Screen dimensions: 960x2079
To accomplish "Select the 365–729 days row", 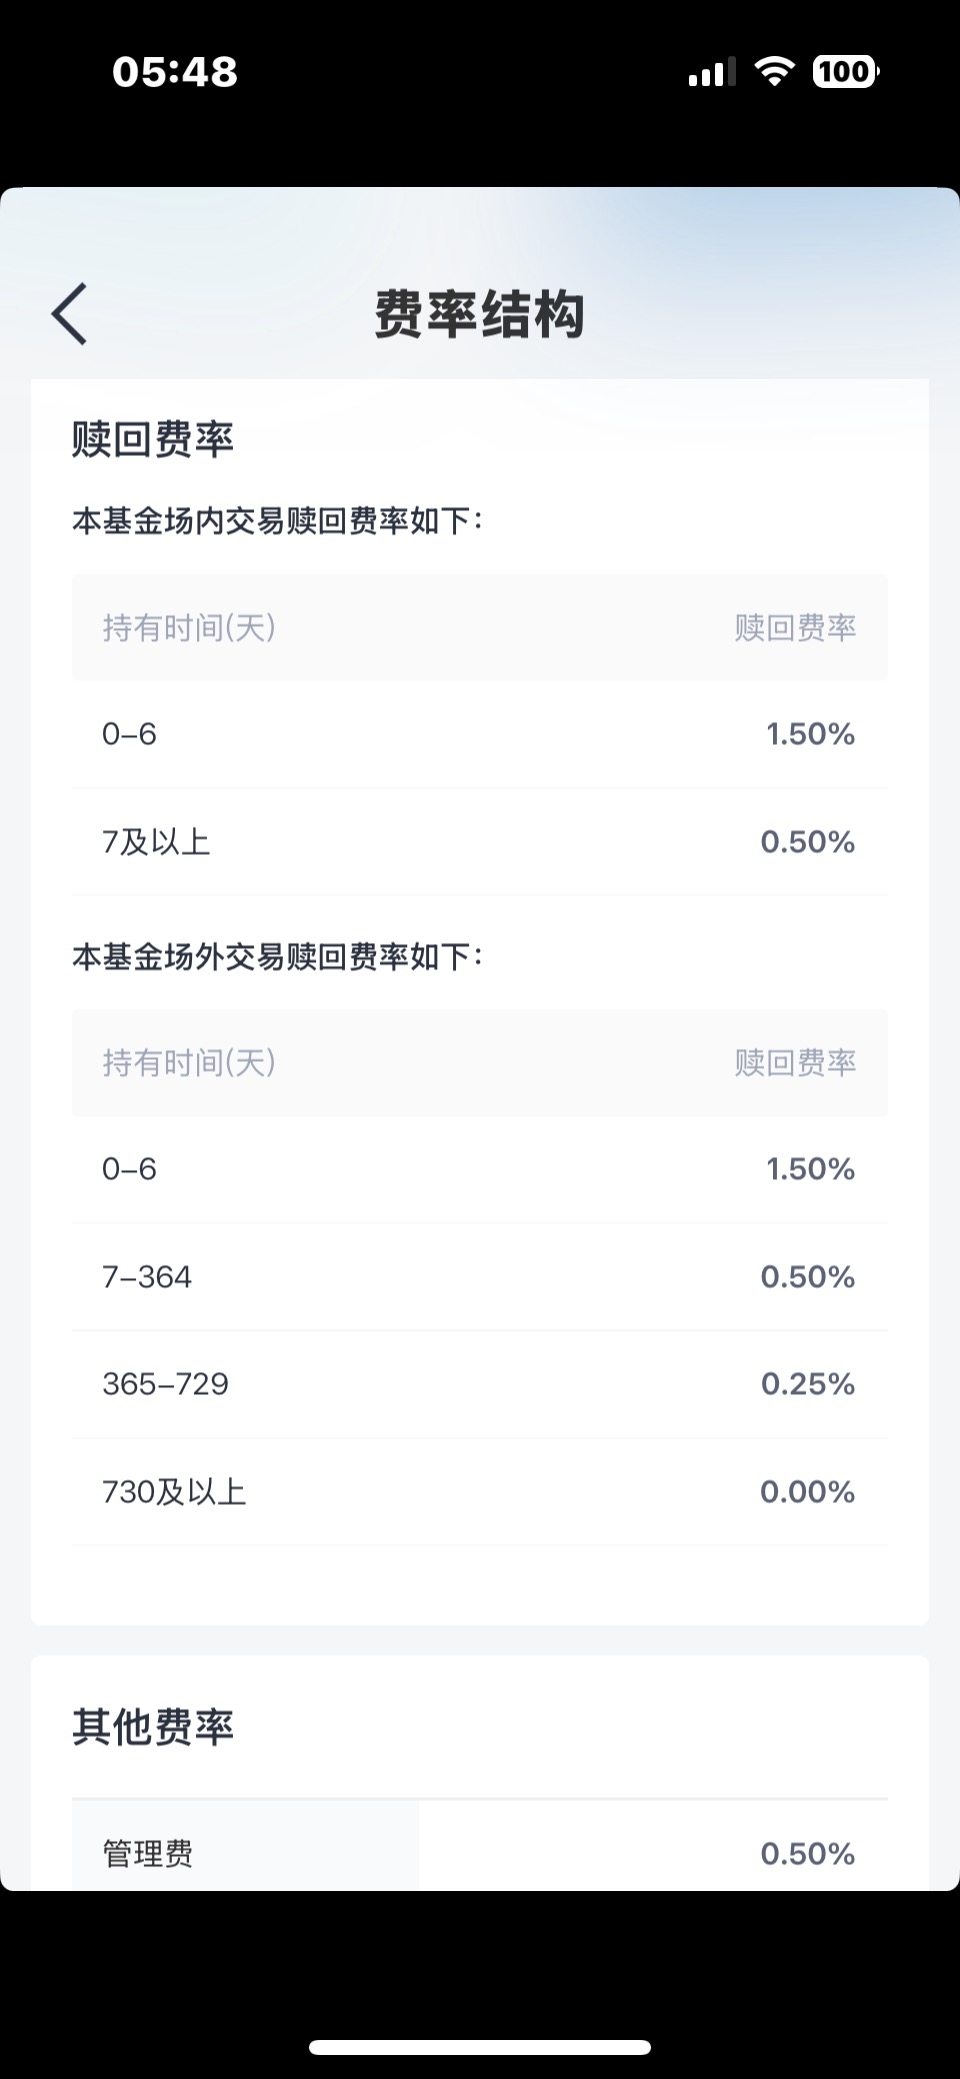I will (480, 1384).
